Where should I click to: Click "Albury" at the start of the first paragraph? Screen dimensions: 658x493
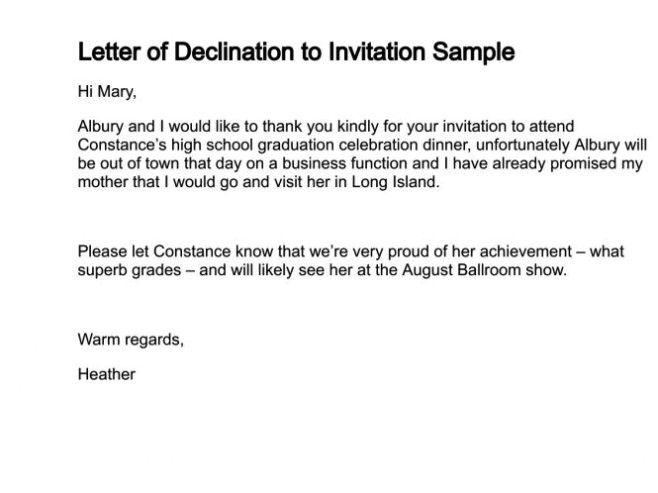101,128
